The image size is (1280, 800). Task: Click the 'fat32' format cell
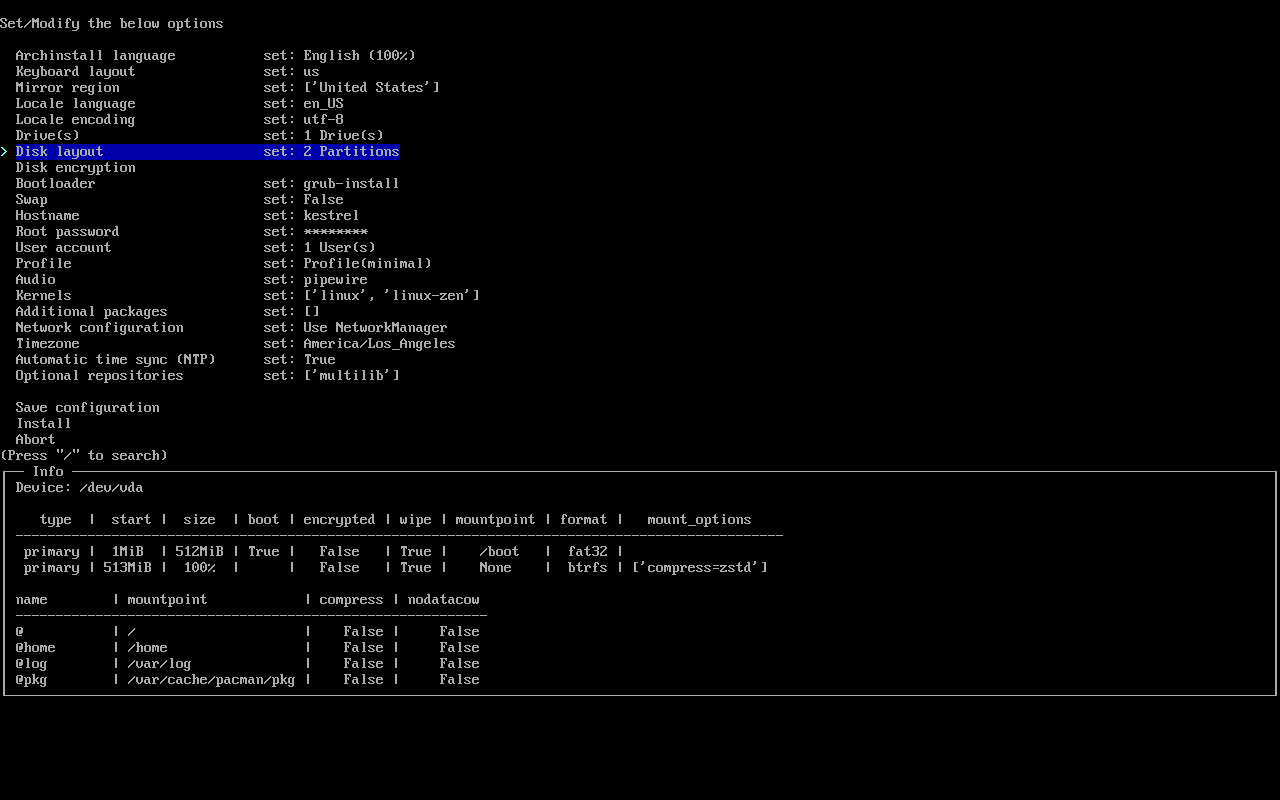588,552
